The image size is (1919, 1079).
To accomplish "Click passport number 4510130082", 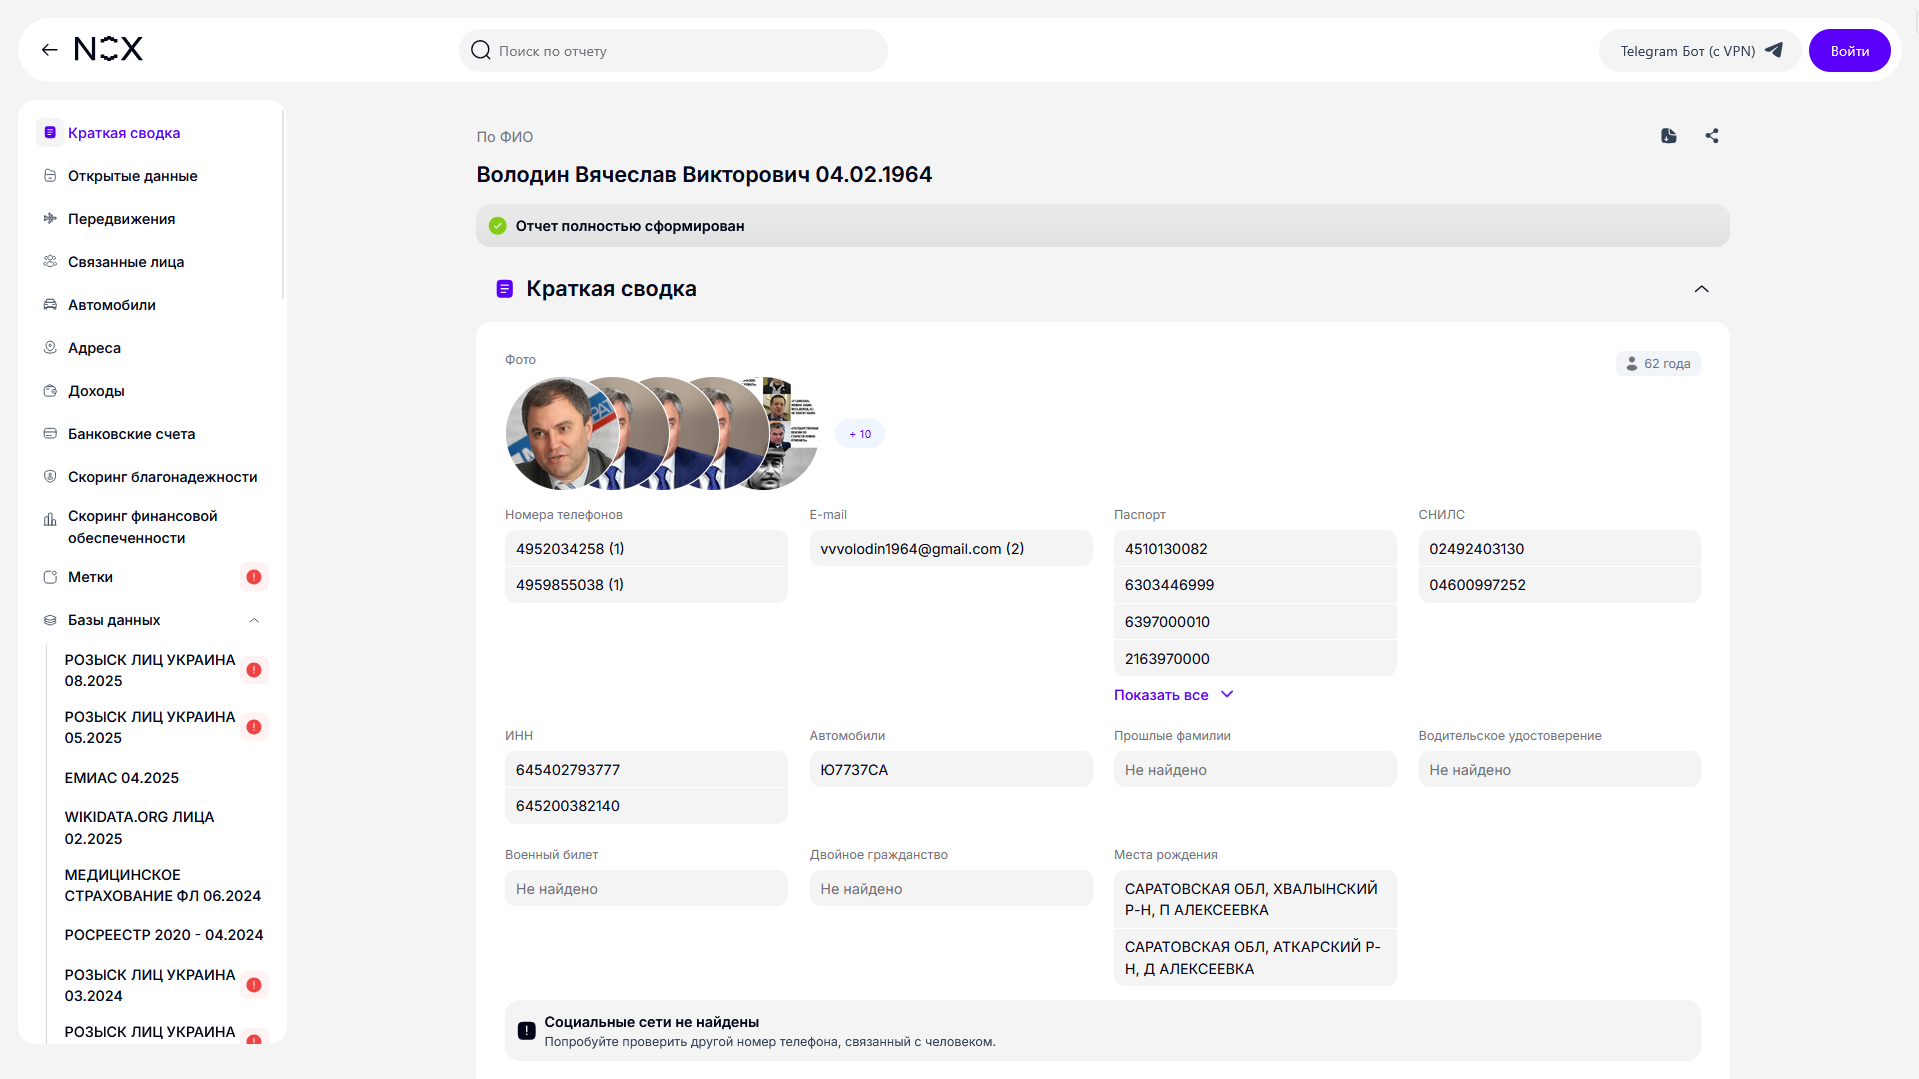I will coord(1255,549).
